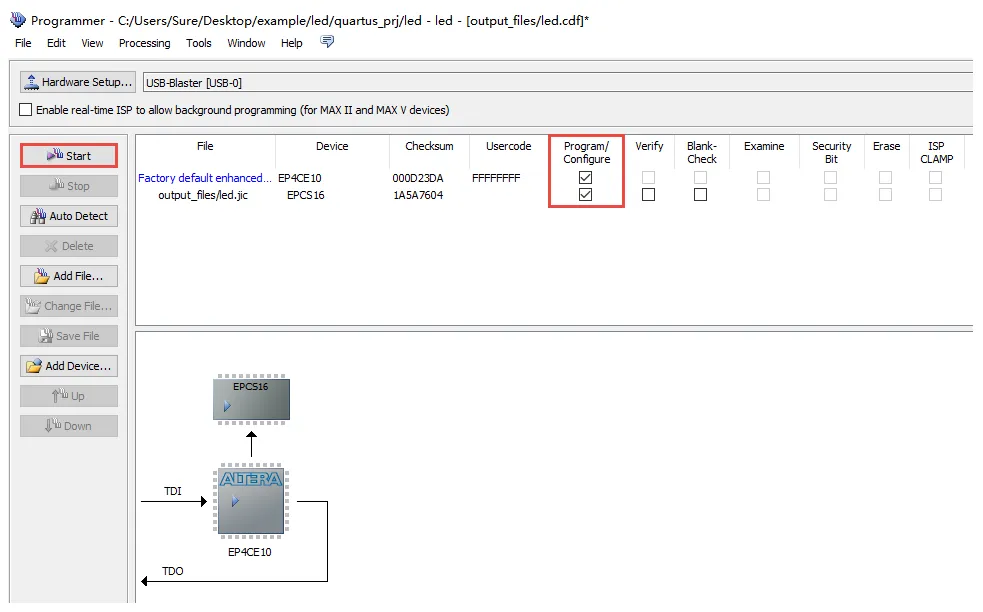
Task: Toggle Blank-Check checkbox on Factory default row
Action: (700, 177)
